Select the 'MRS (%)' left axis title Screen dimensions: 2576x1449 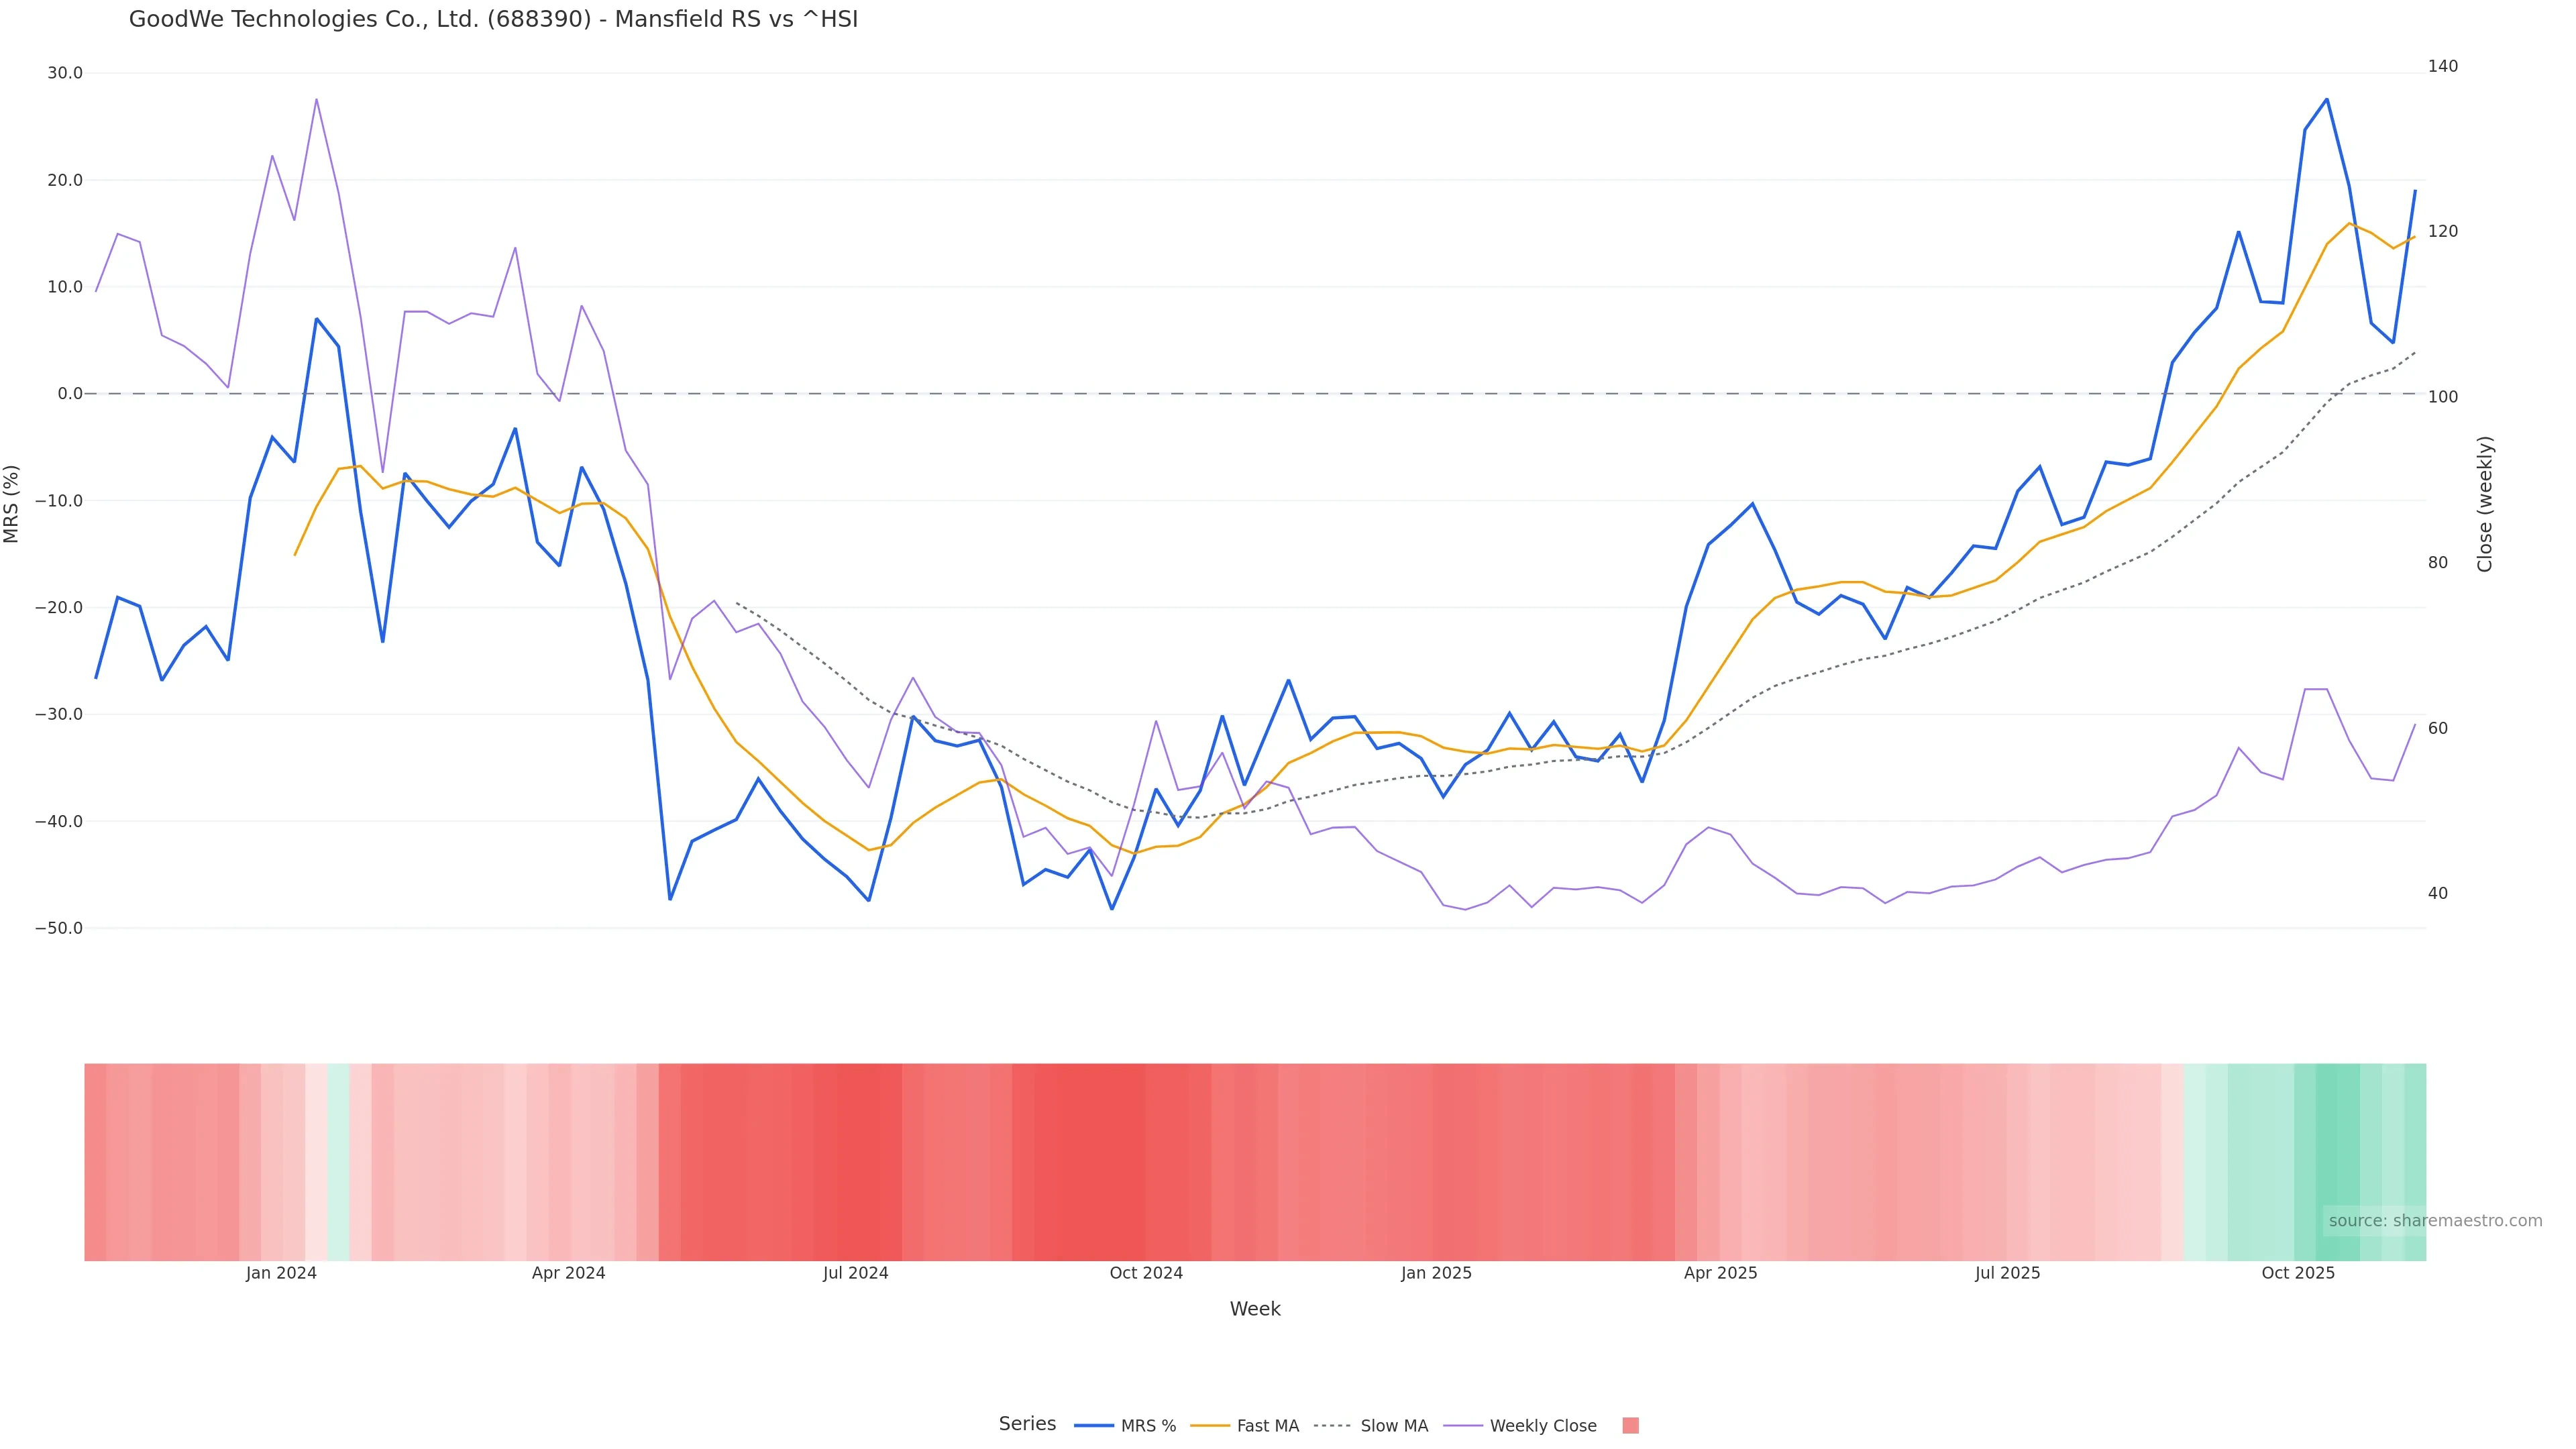12,504
